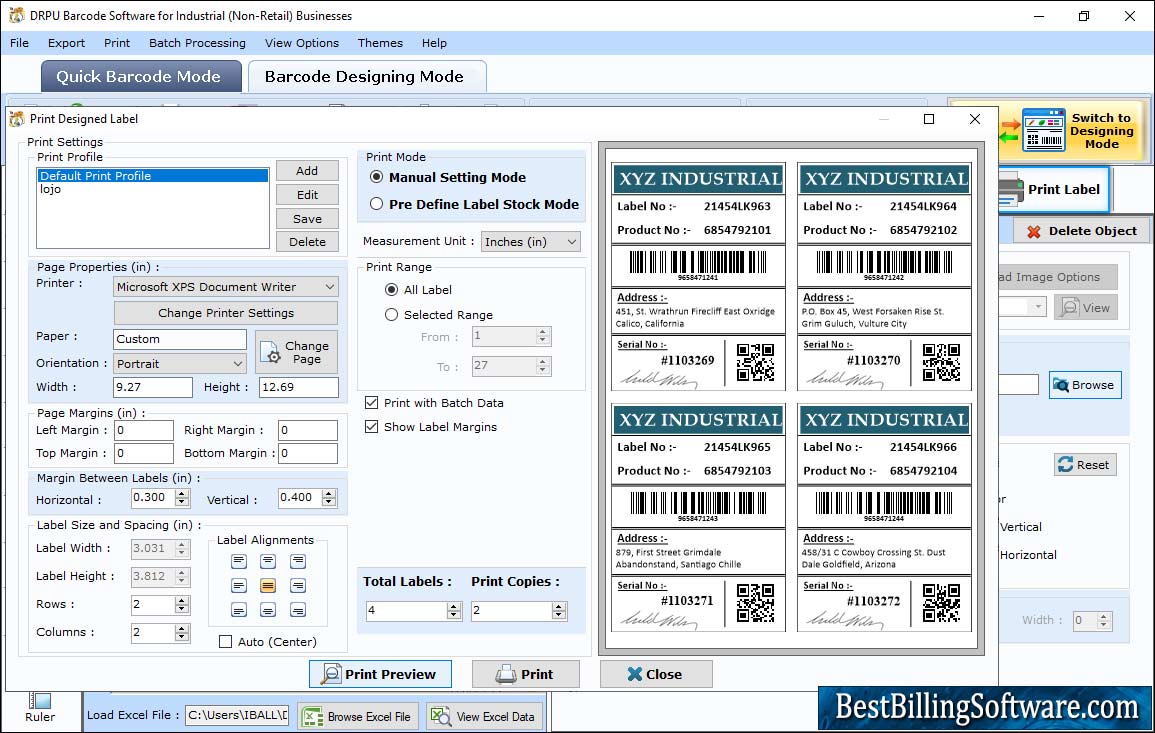Select the top-left label alignment icon
Image resolution: width=1155 pixels, height=733 pixels.
239,562
